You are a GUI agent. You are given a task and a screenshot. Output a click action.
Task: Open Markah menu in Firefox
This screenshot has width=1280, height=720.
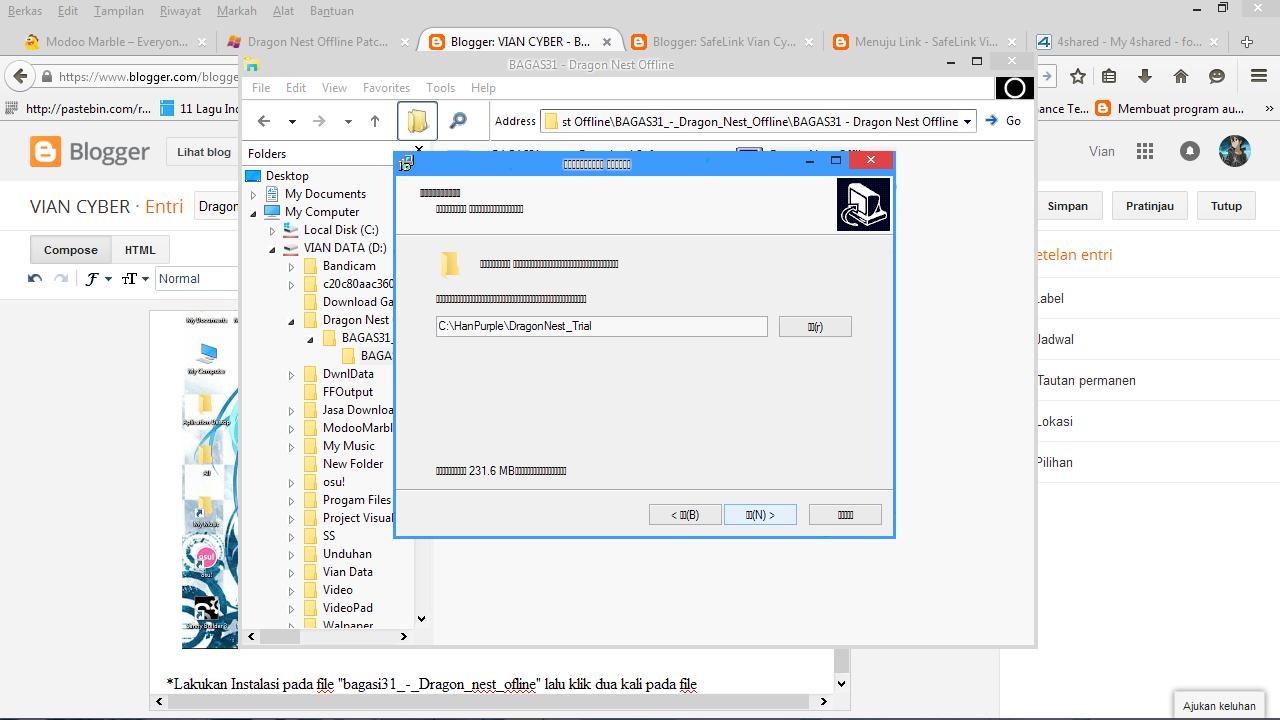coord(236,11)
